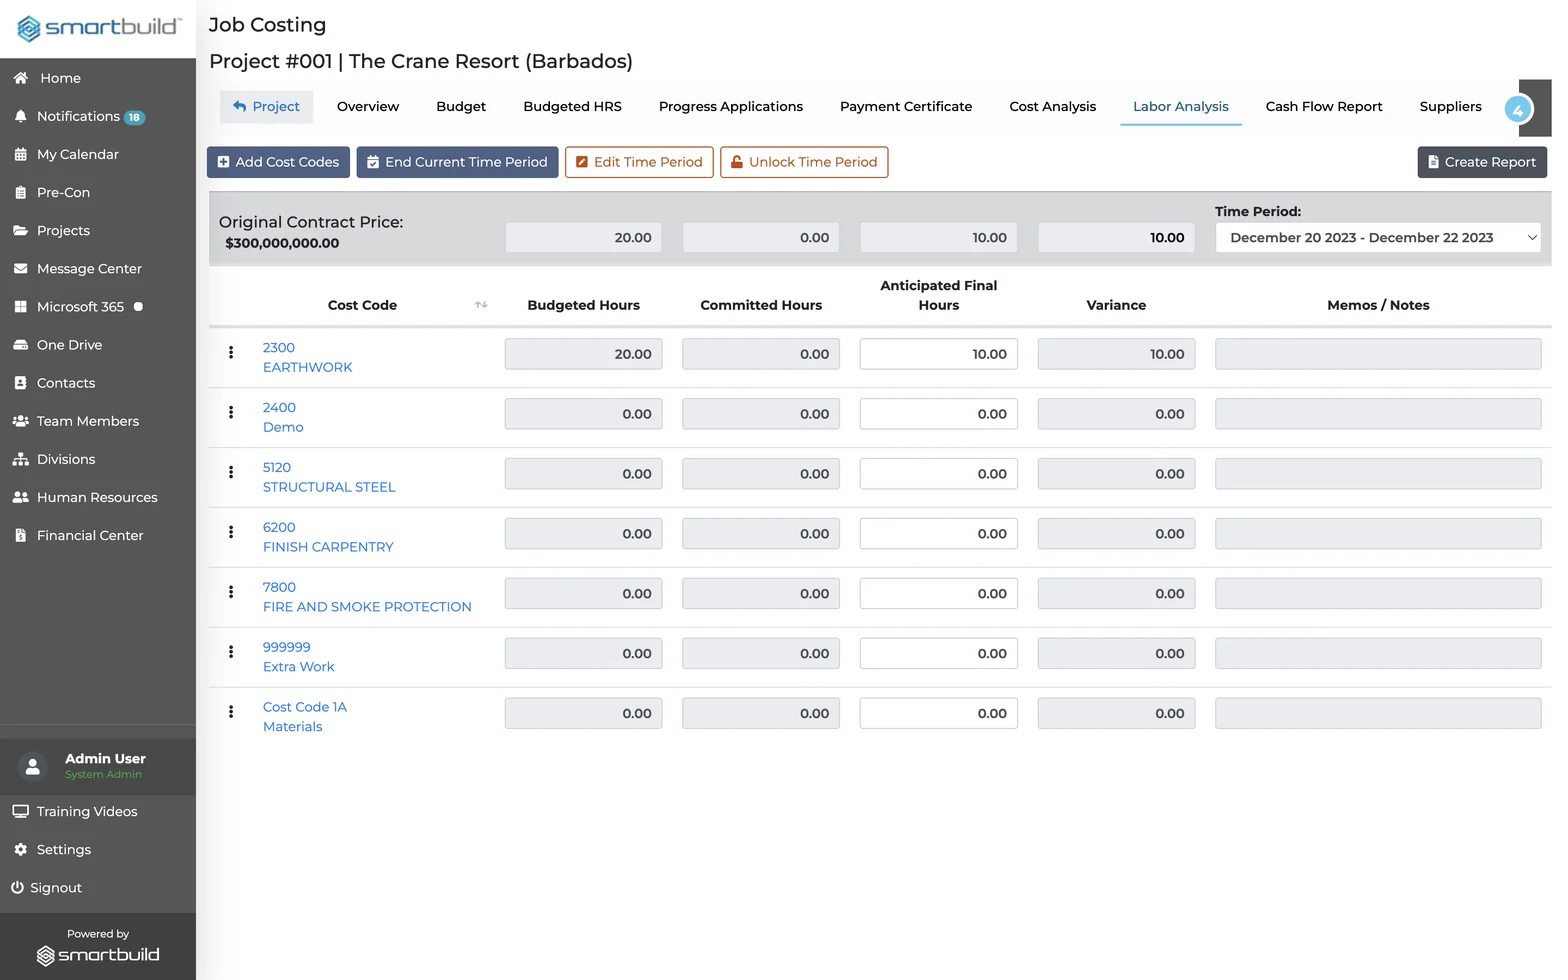Open the Pre-Con clipboard icon
1568x980 pixels.
pyautogui.click(x=20, y=192)
